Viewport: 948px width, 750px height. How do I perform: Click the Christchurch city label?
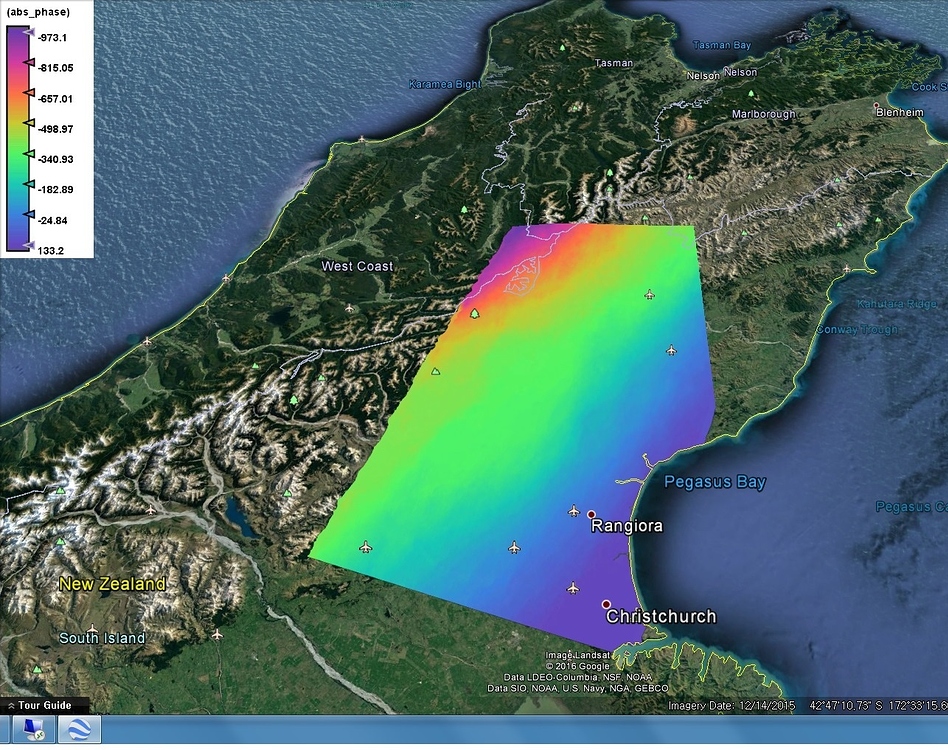click(661, 616)
